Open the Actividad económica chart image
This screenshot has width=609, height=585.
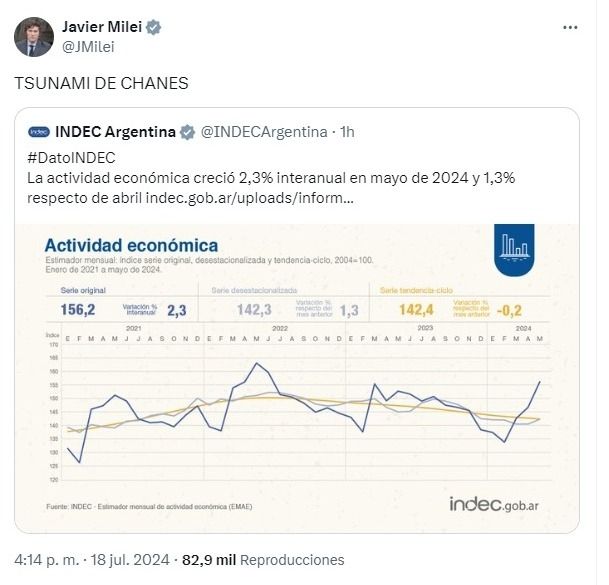click(x=297, y=378)
